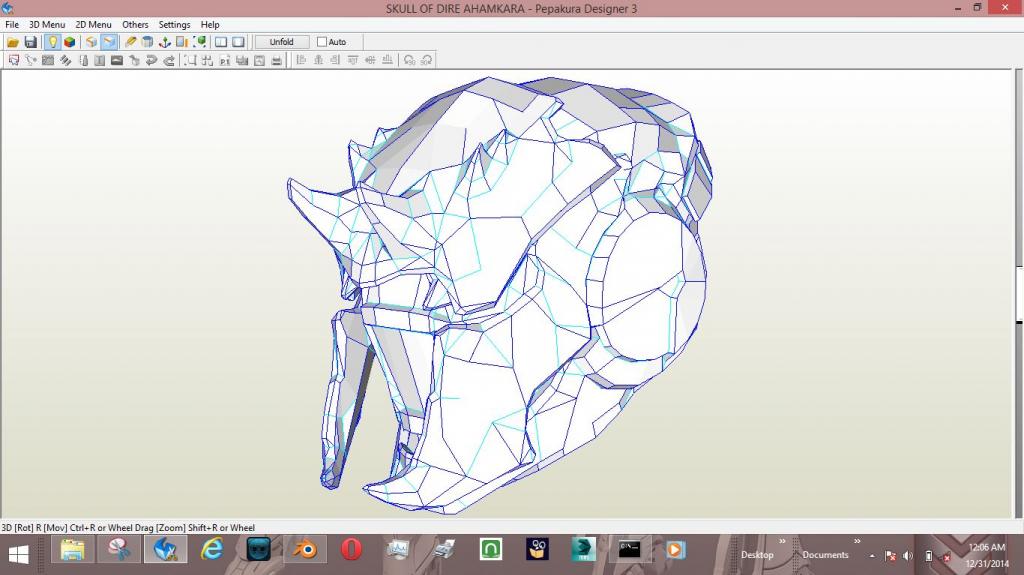Click the blue cylinder toolbar icon

148,42
